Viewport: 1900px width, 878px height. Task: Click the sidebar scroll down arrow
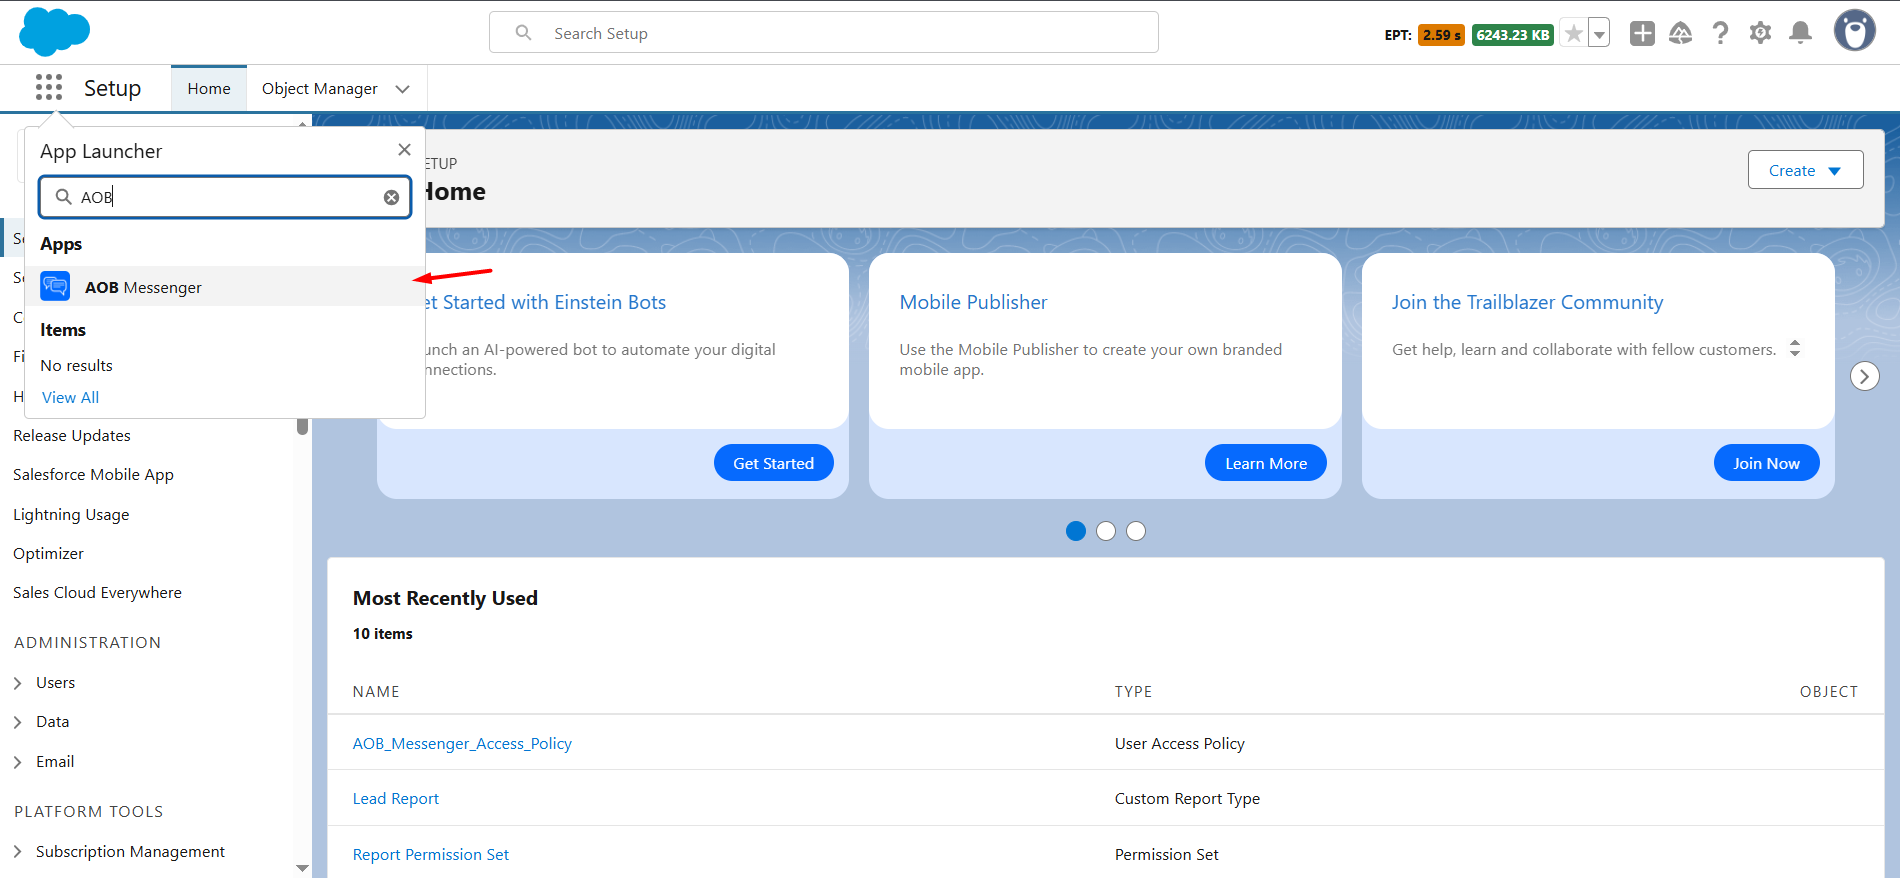[302, 868]
